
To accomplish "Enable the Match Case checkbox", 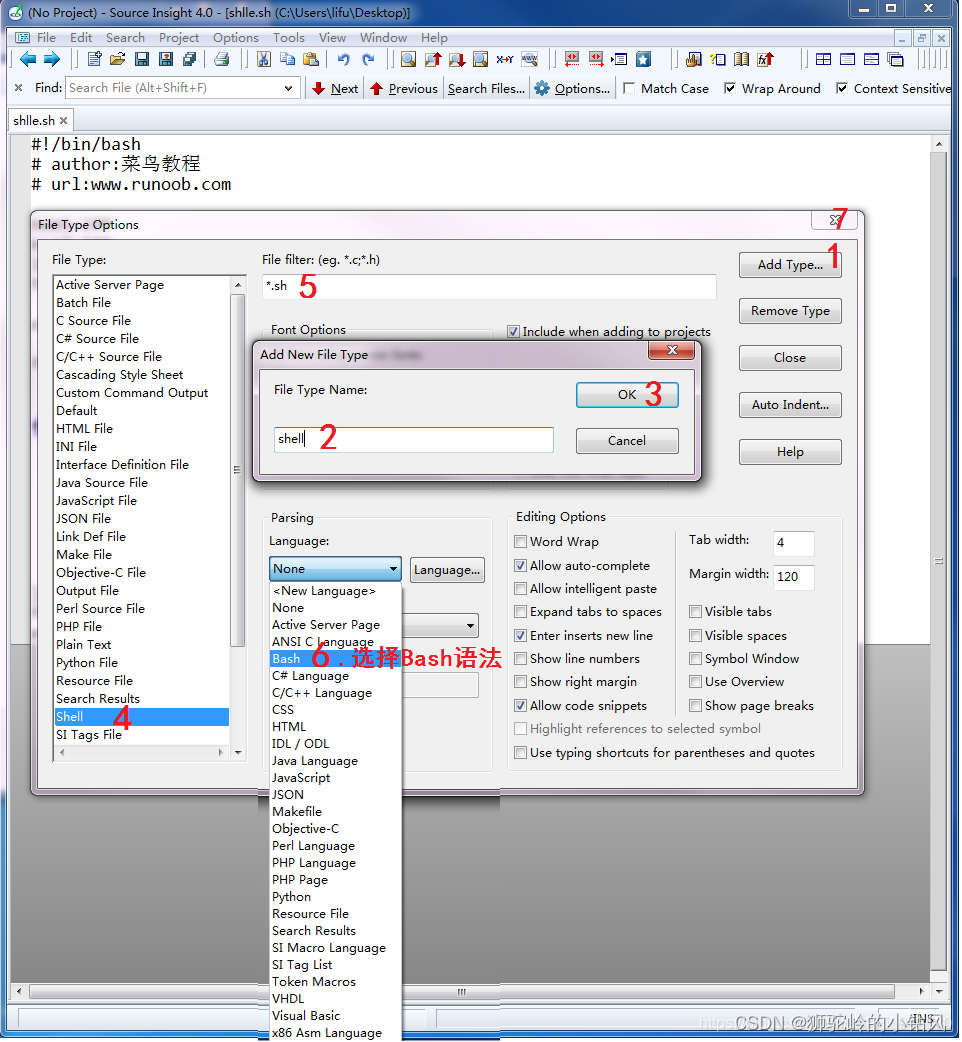I will (x=629, y=88).
